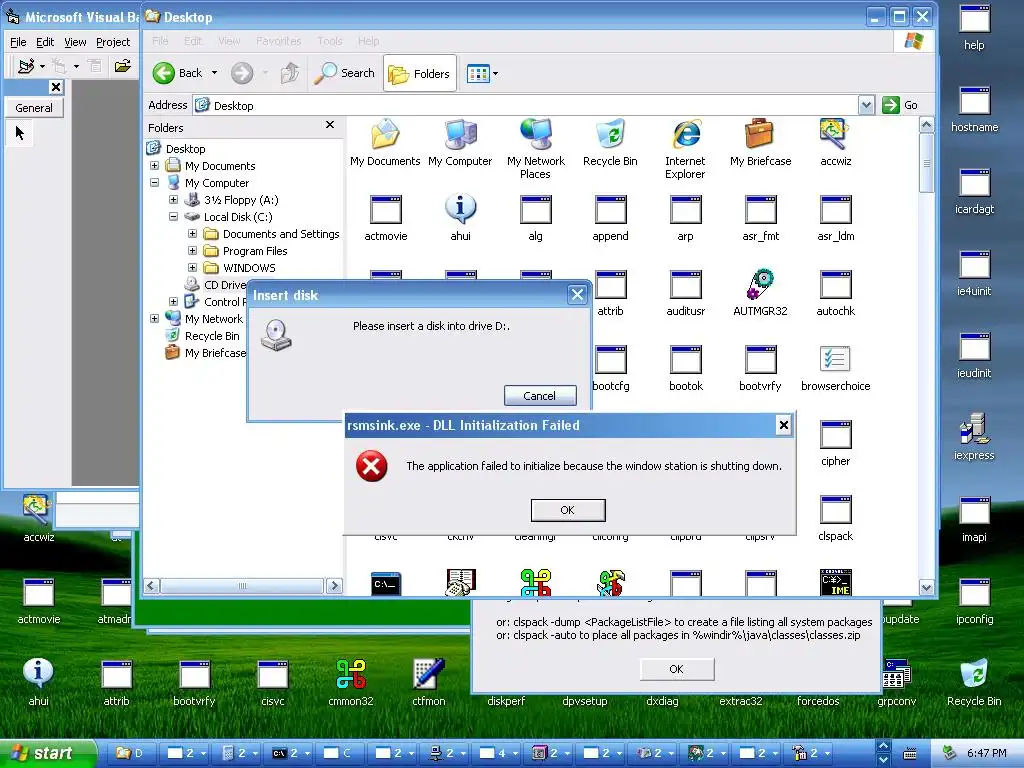Expand My Documents in folder tree
This screenshot has width=1024, height=768.
pyautogui.click(x=155, y=166)
